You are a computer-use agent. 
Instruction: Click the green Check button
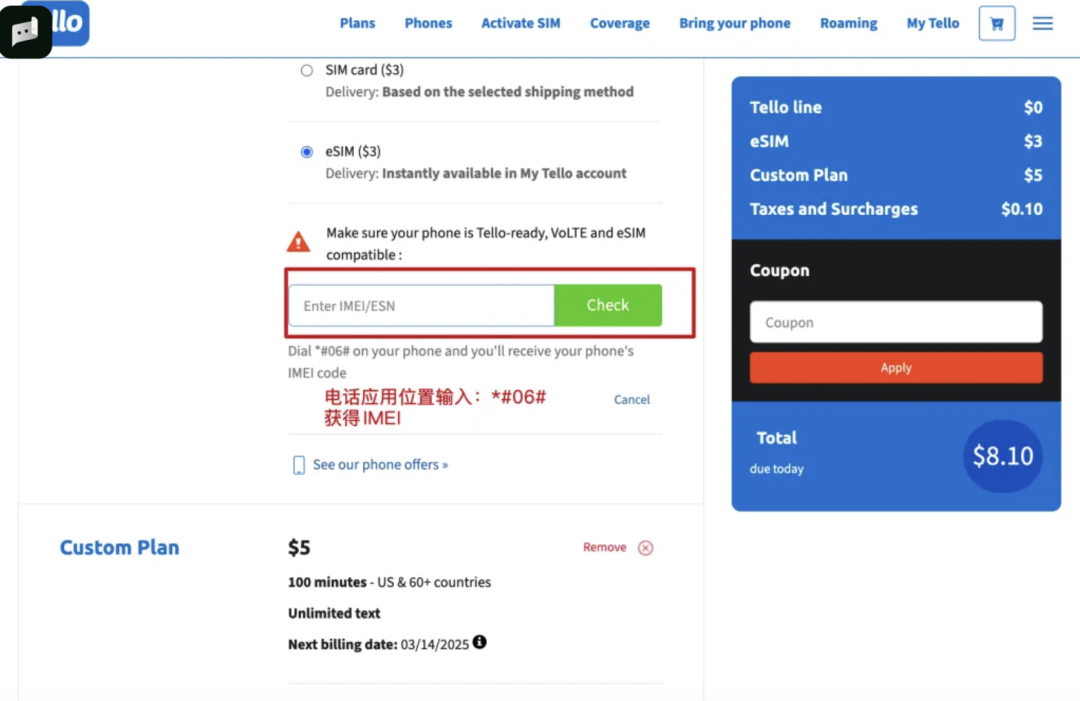[x=608, y=305]
